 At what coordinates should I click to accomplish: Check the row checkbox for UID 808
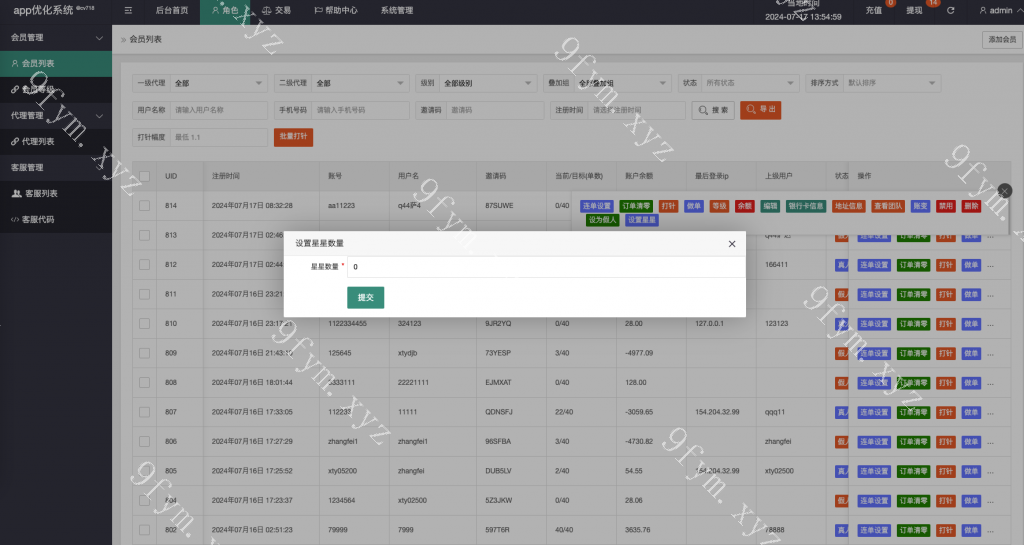144,382
